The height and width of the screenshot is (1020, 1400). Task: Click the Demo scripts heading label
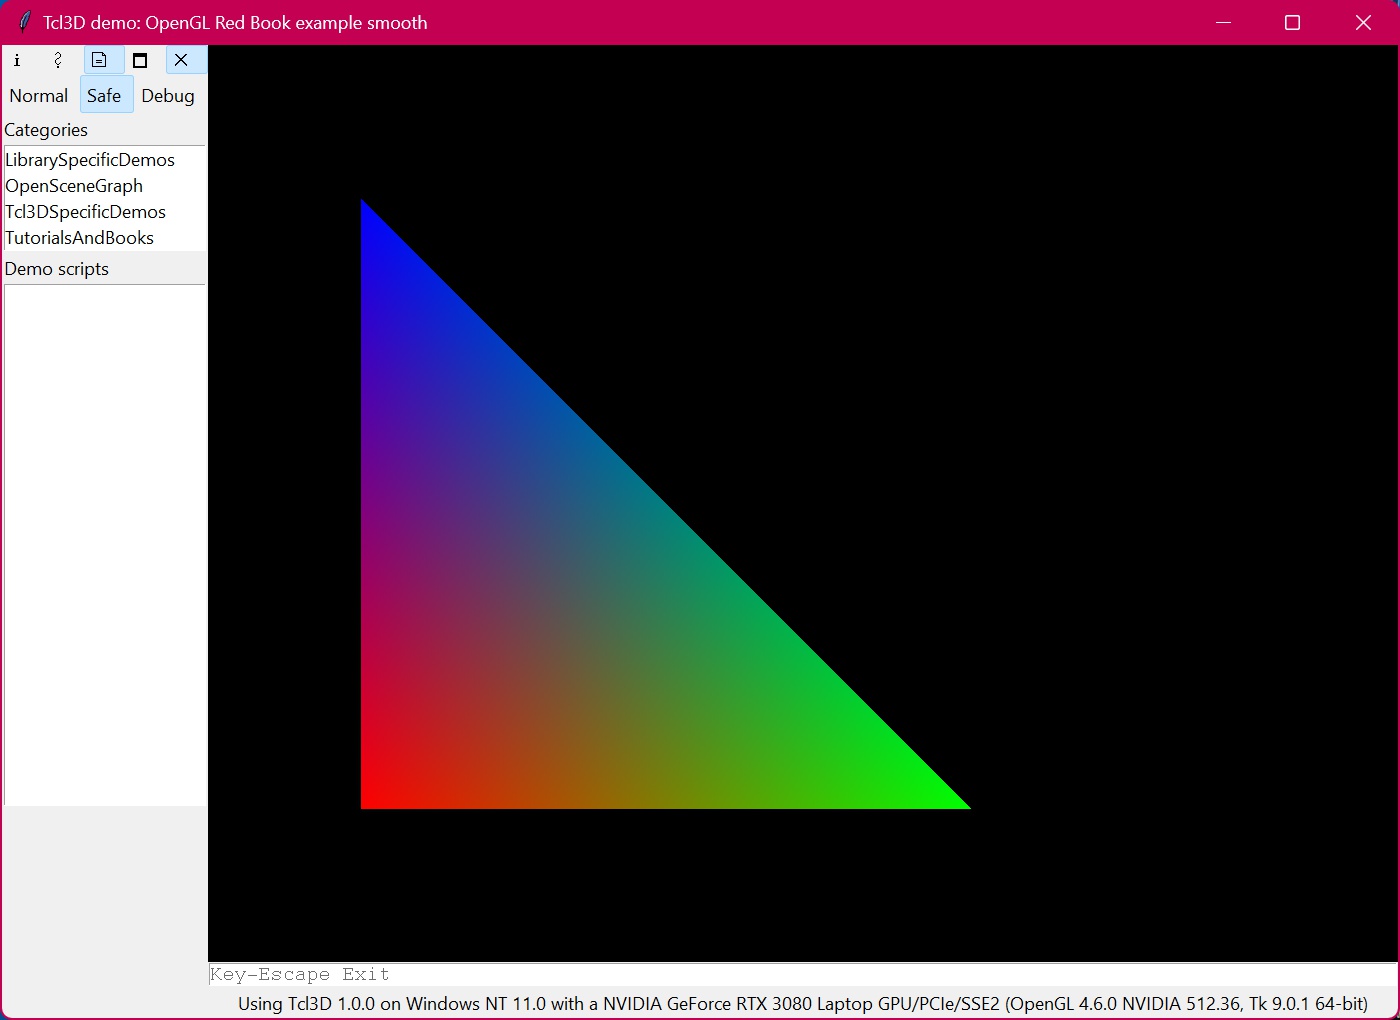(x=57, y=269)
